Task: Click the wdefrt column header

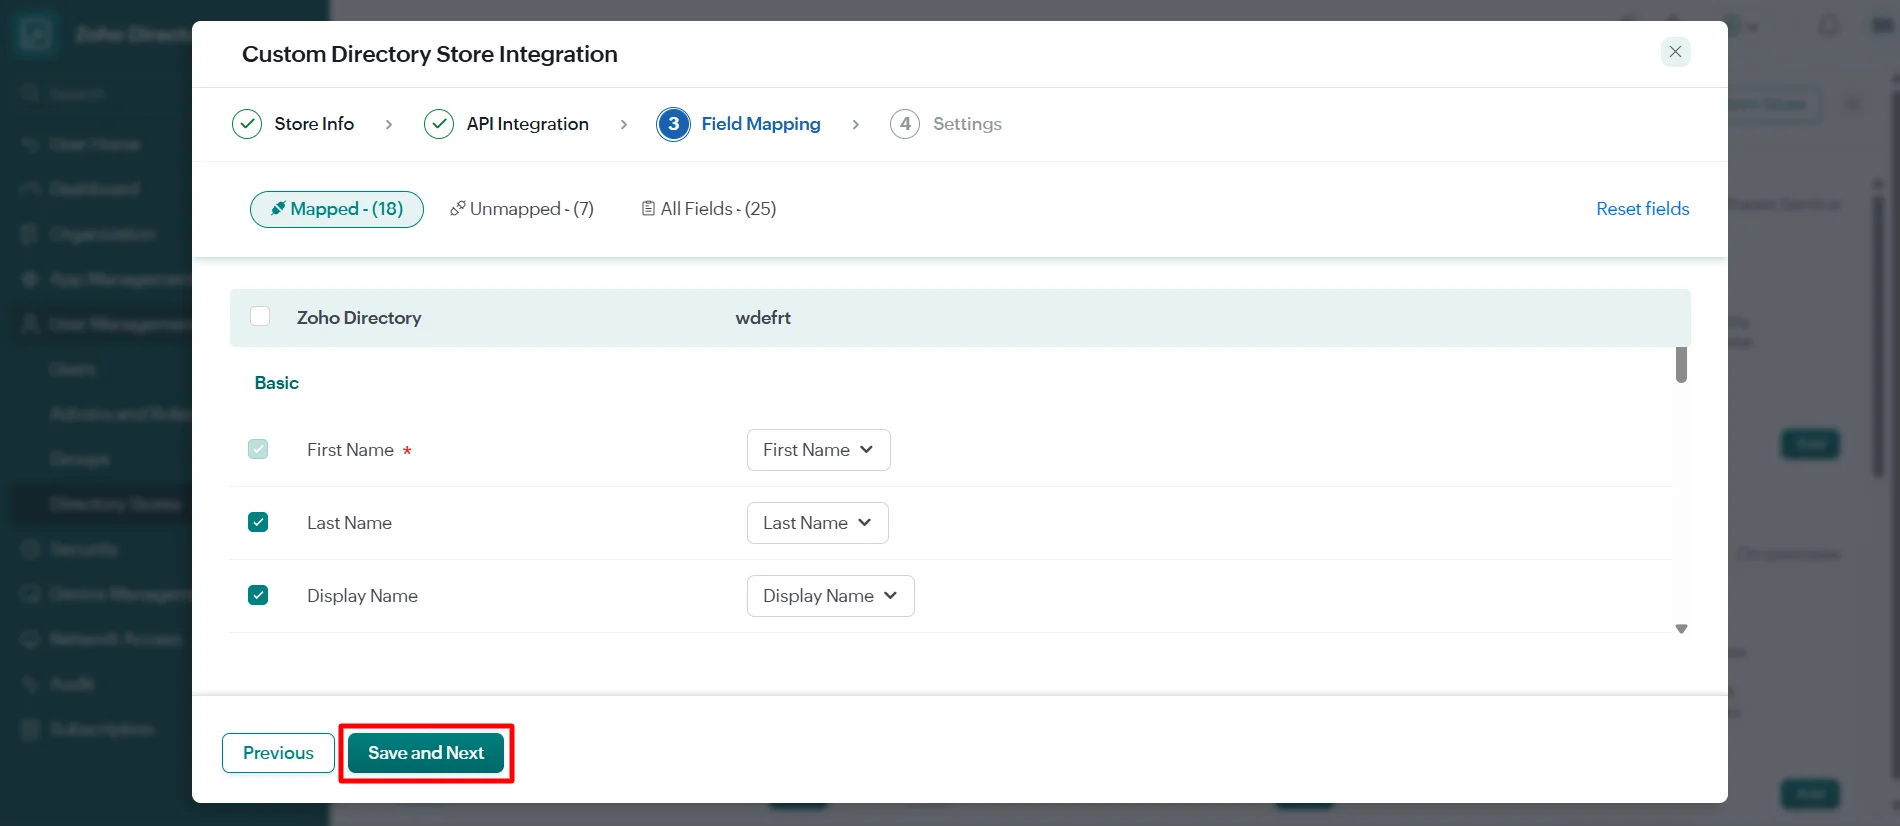Action: point(763,318)
